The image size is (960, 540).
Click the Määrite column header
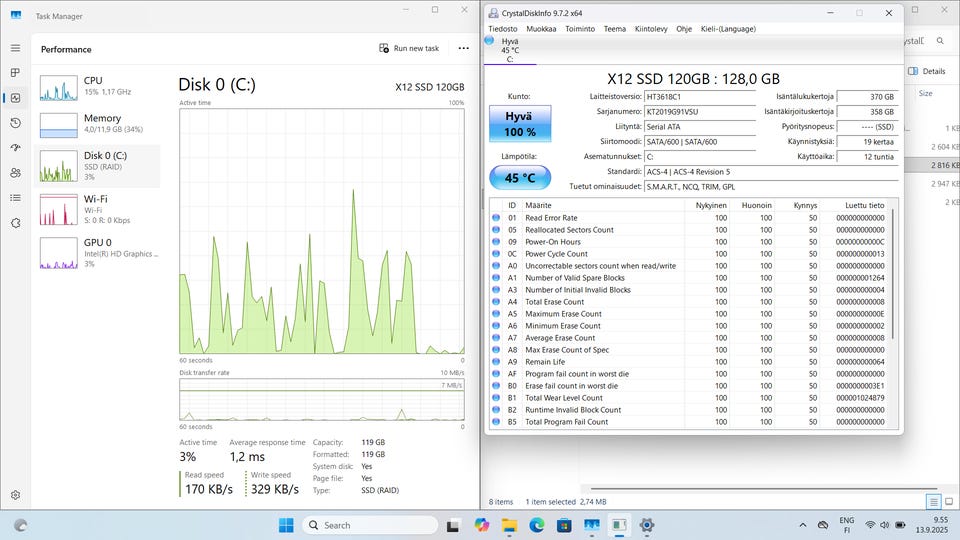(x=603, y=205)
